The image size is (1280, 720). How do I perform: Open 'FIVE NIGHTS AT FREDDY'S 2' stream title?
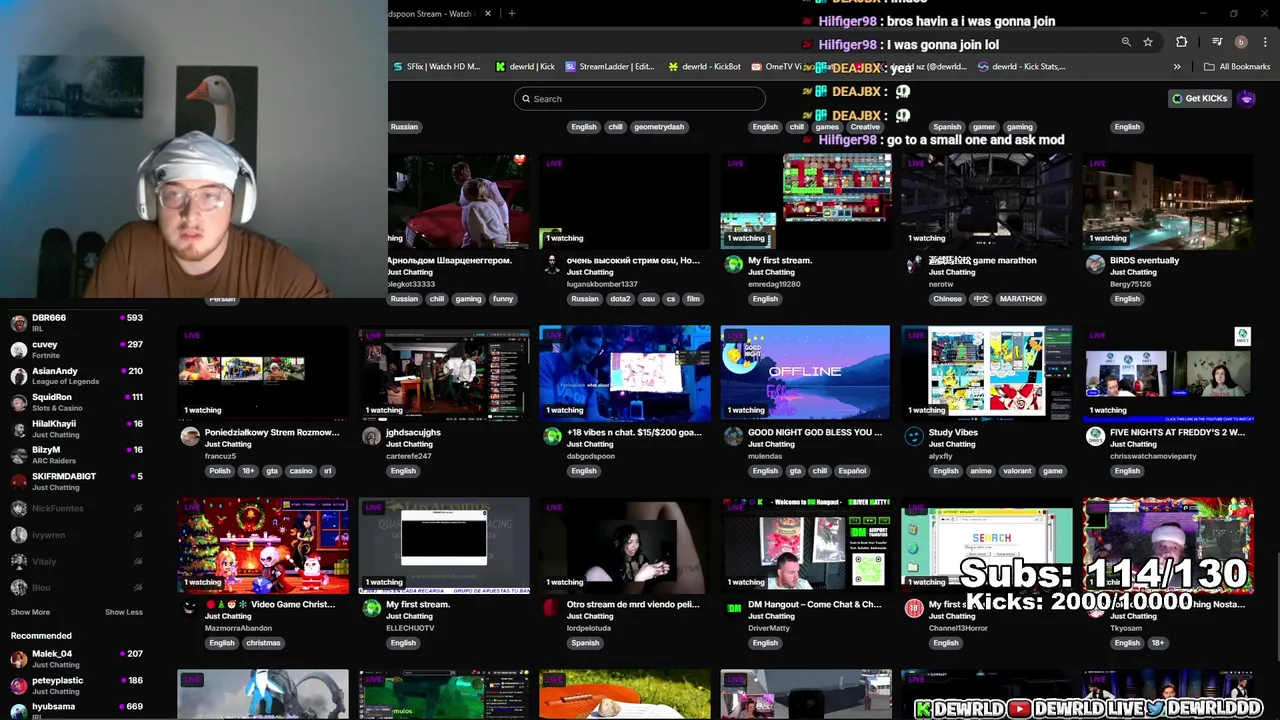point(1177,433)
